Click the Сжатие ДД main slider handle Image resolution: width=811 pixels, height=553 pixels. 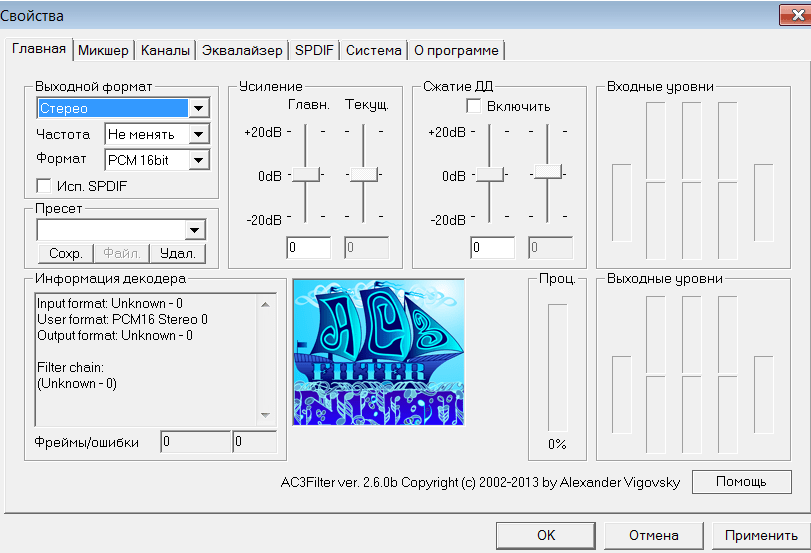click(x=489, y=174)
